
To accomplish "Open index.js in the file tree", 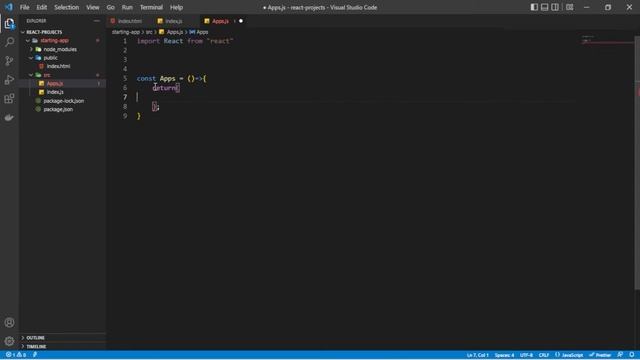I will (x=55, y=92).
